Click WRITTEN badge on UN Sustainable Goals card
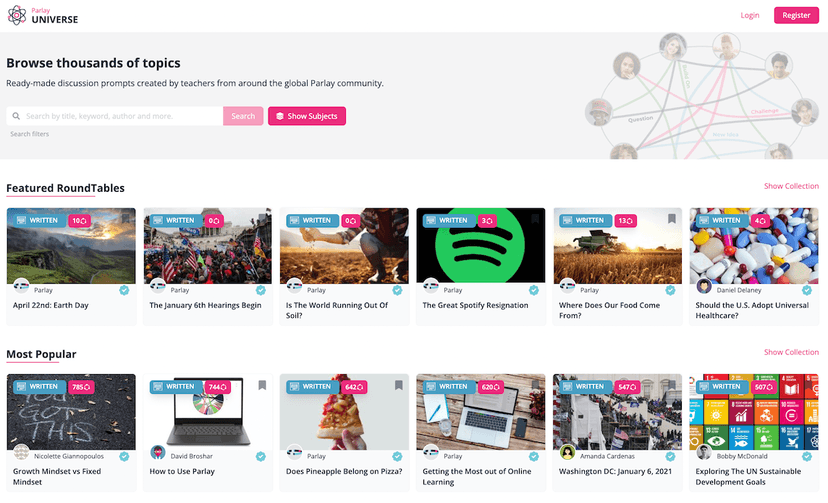828x503 pixels. click(722, 387)
